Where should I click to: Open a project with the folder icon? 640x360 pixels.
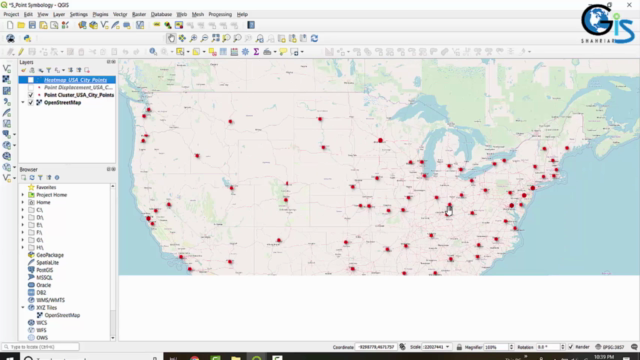tap(21, 25)
